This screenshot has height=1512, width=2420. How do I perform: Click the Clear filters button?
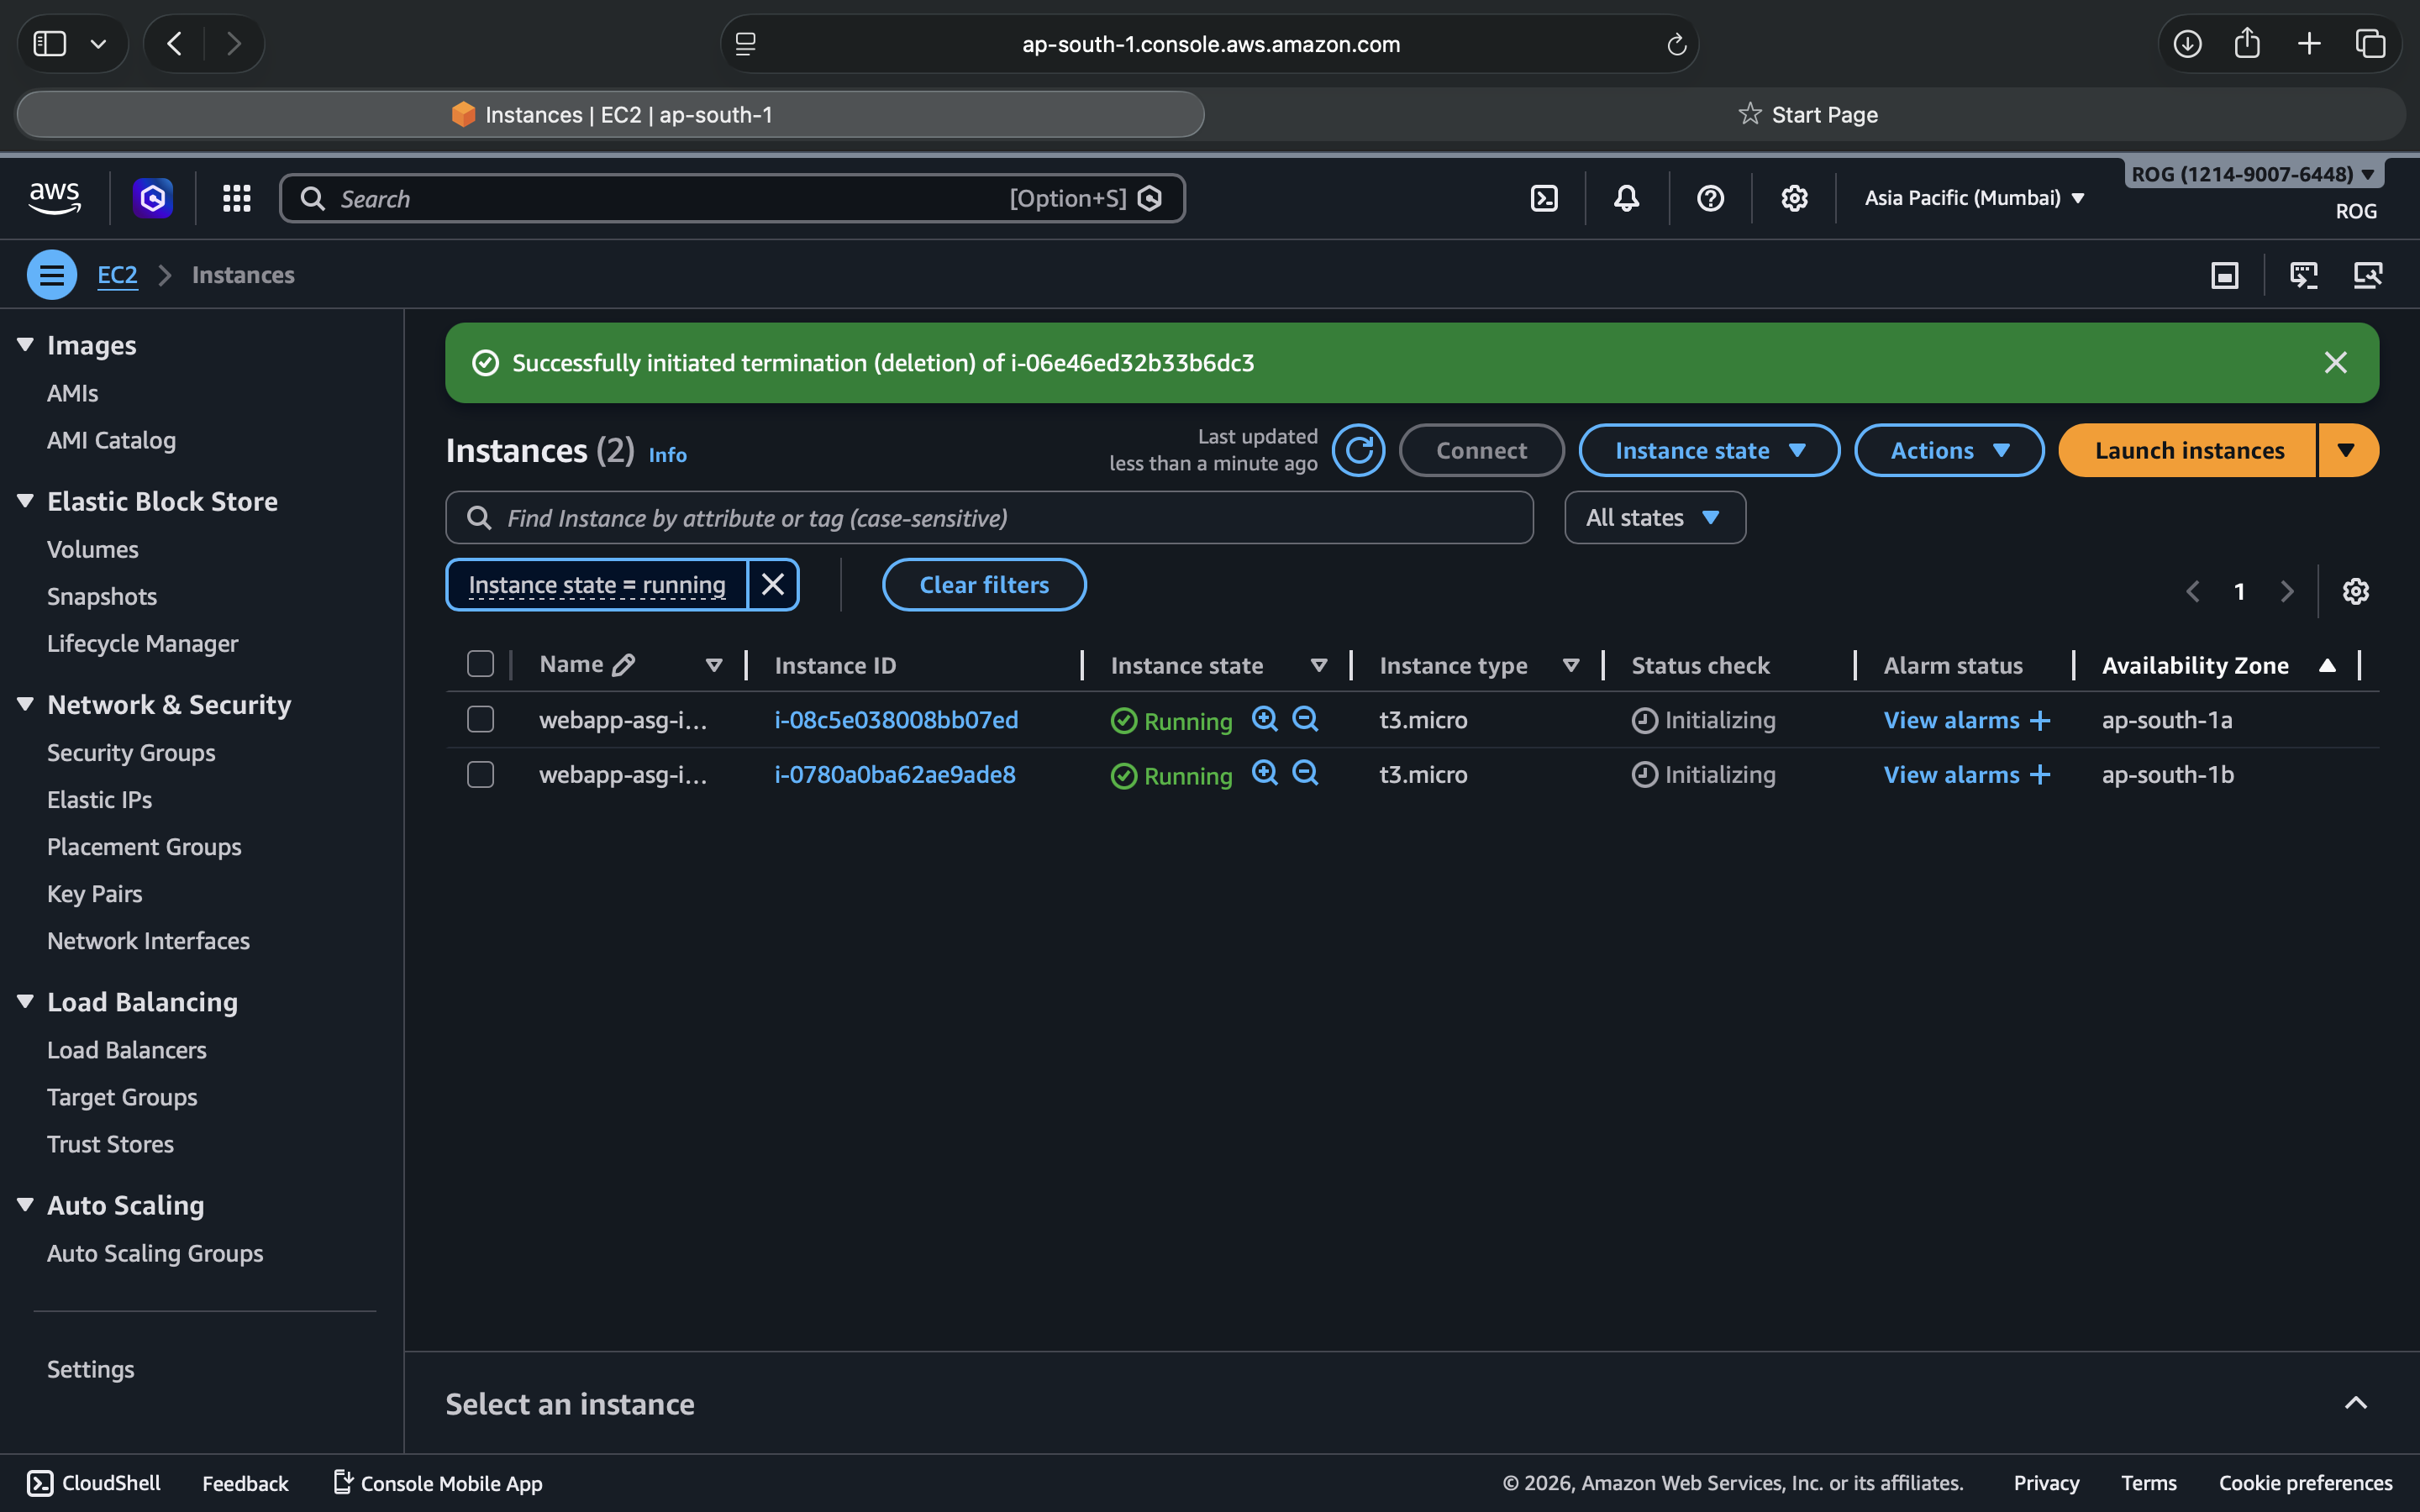point(984,585)
